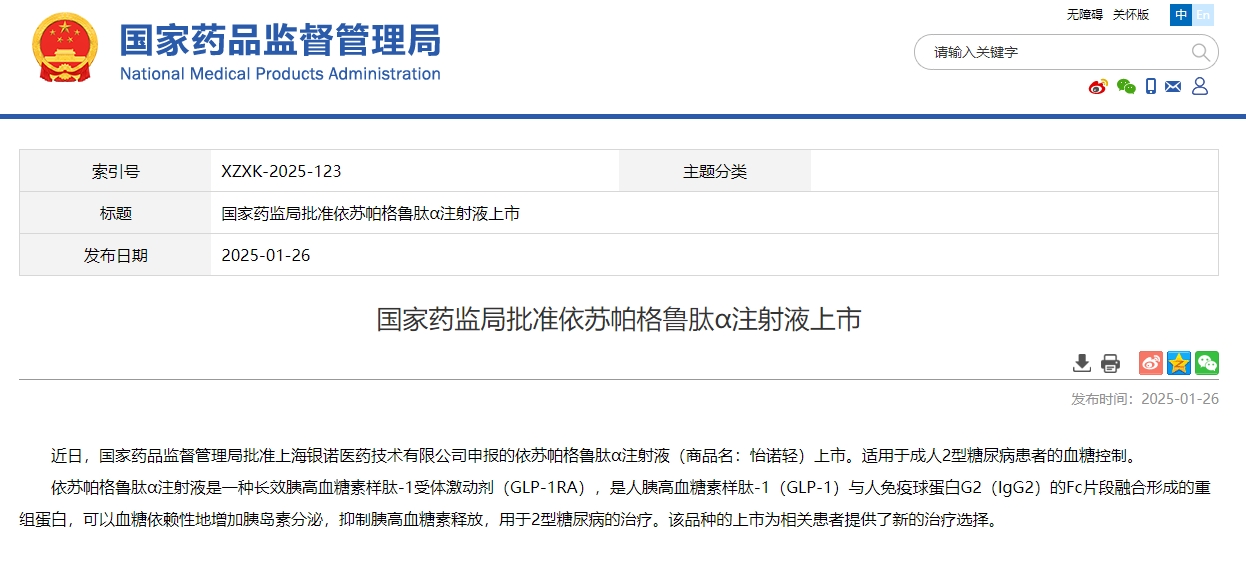Open the 无障碍 accessibility link
Viewport: 1246px width, 576px height.
[1084, 15]
